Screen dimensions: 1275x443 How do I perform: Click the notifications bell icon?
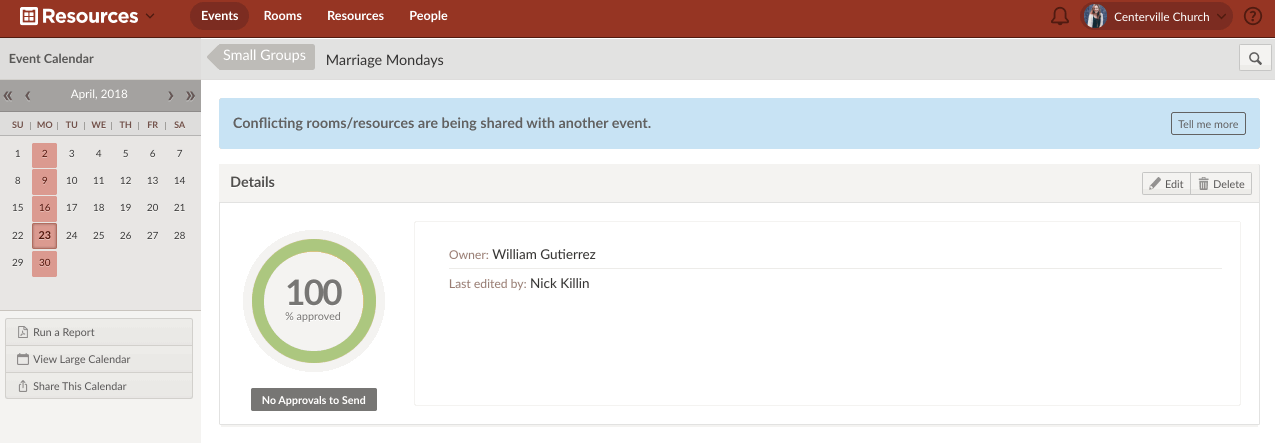1060,16
